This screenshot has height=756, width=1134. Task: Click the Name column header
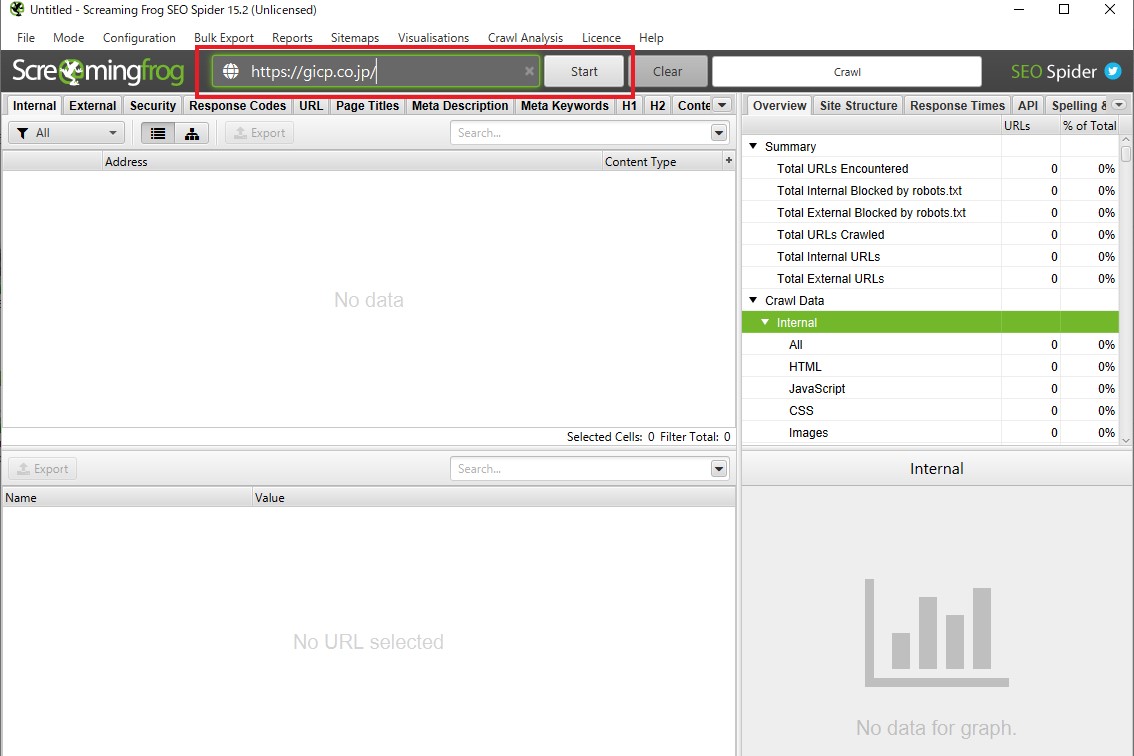point(127,498)
